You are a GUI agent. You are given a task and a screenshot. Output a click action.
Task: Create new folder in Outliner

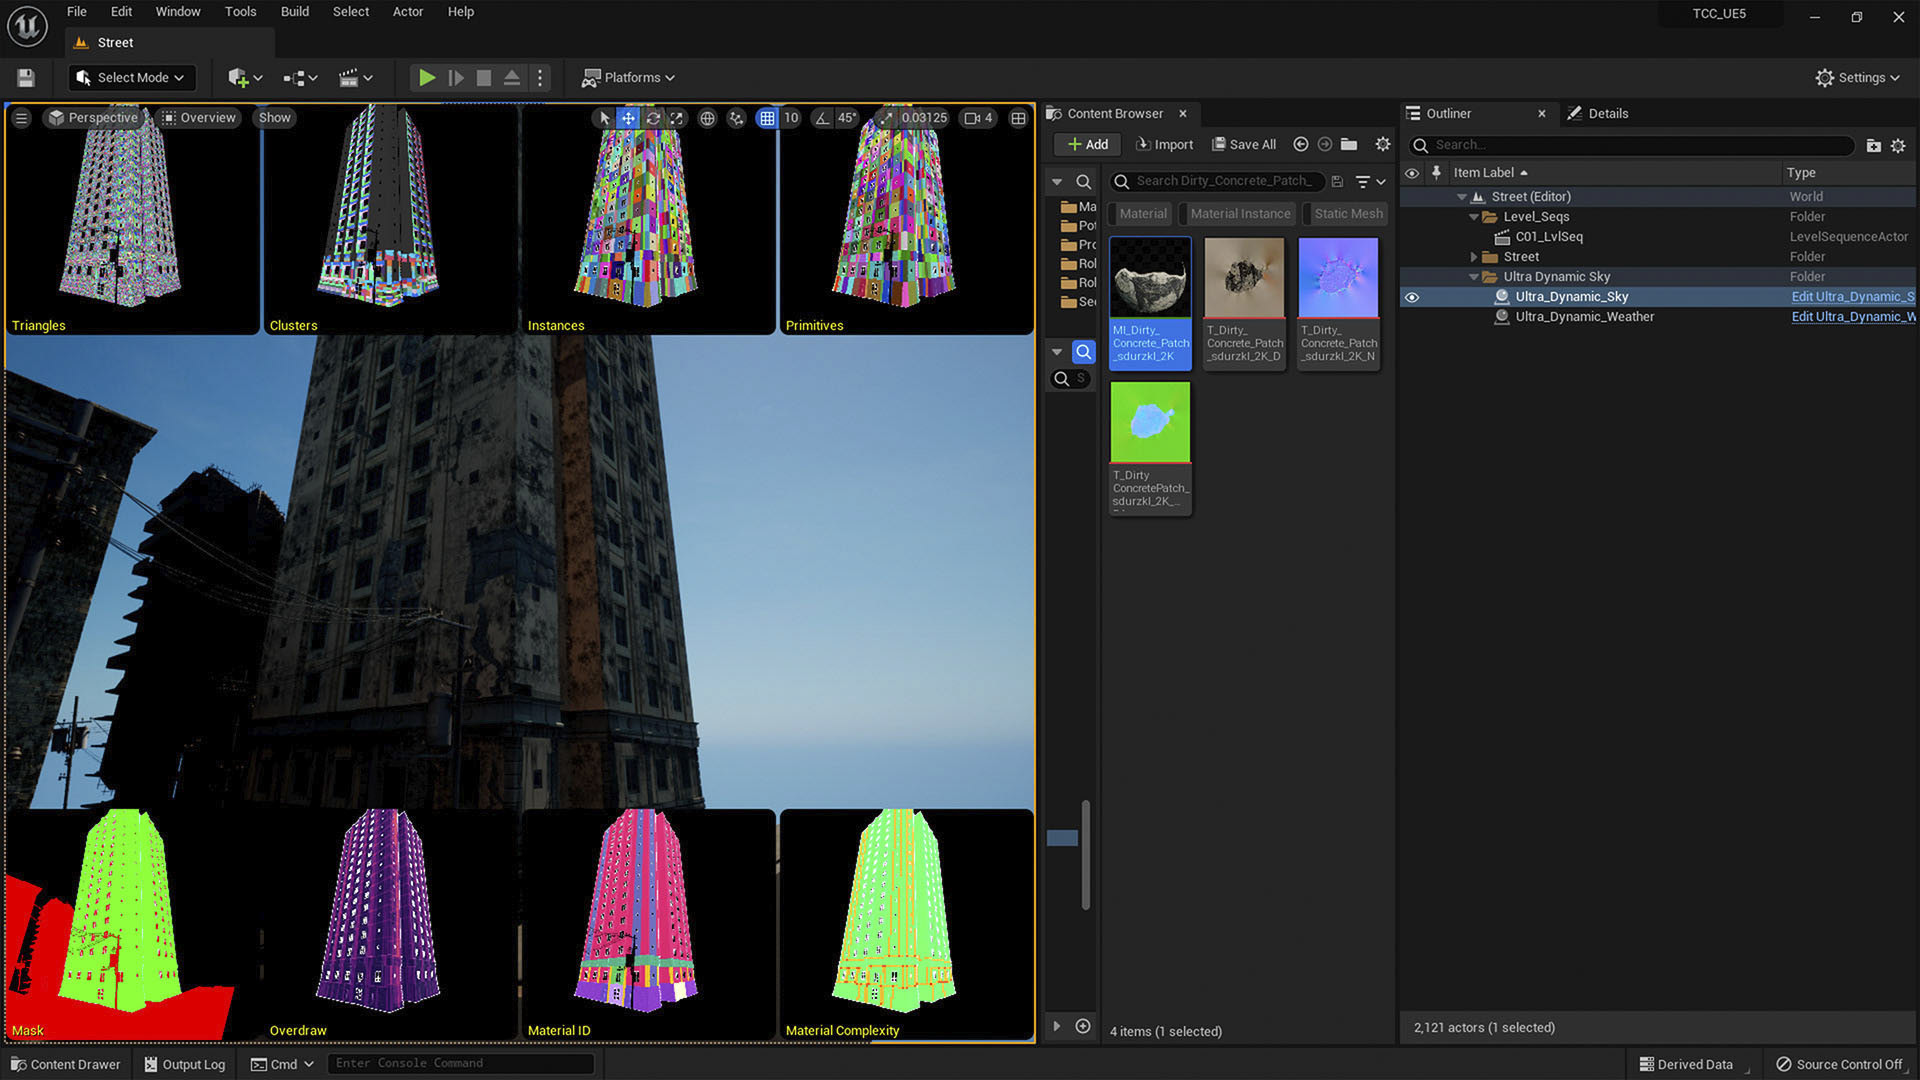point(1873,145)
